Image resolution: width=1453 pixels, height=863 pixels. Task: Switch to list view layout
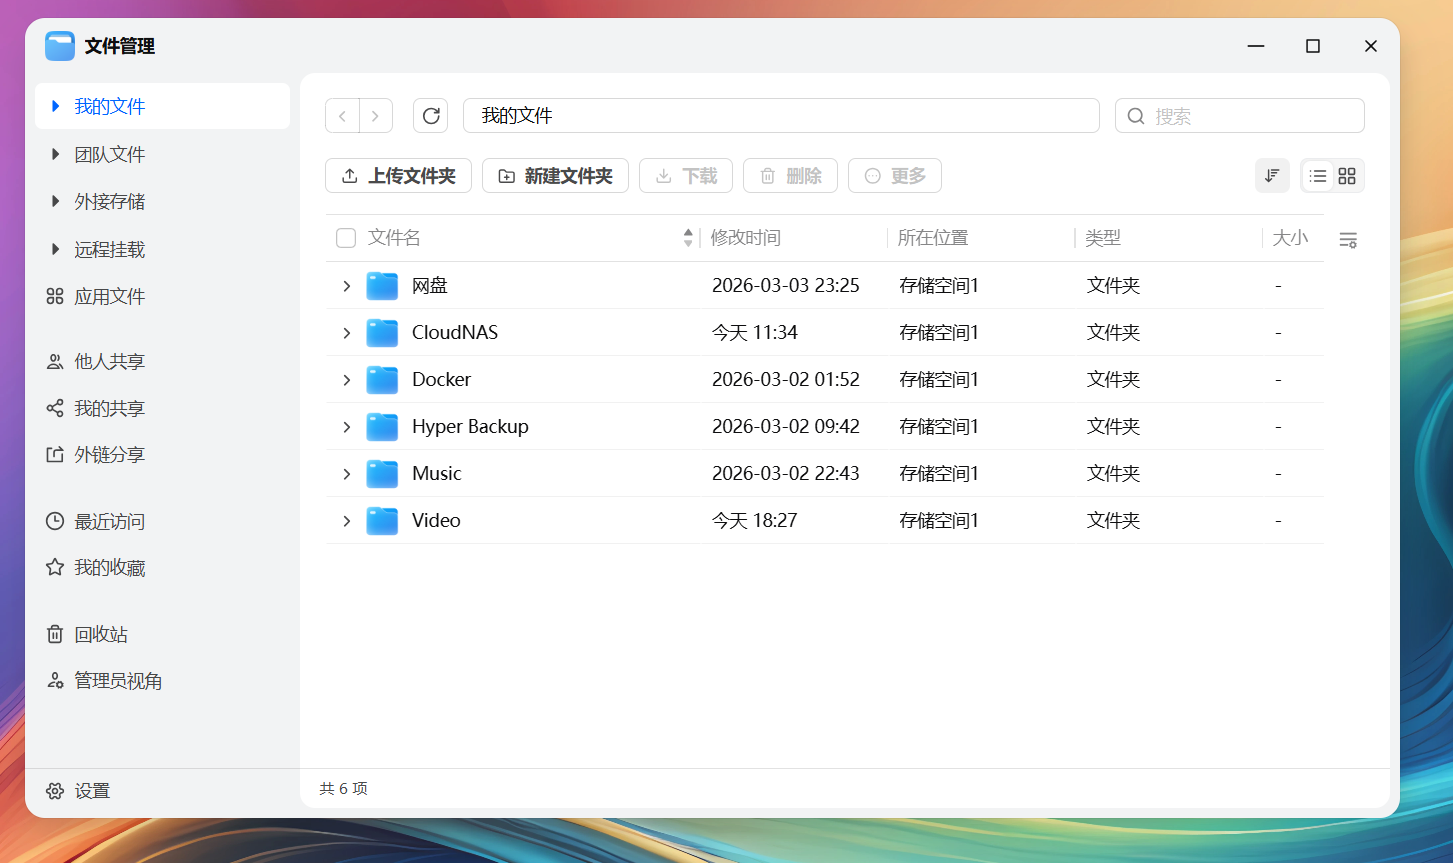pos(1317,175)
